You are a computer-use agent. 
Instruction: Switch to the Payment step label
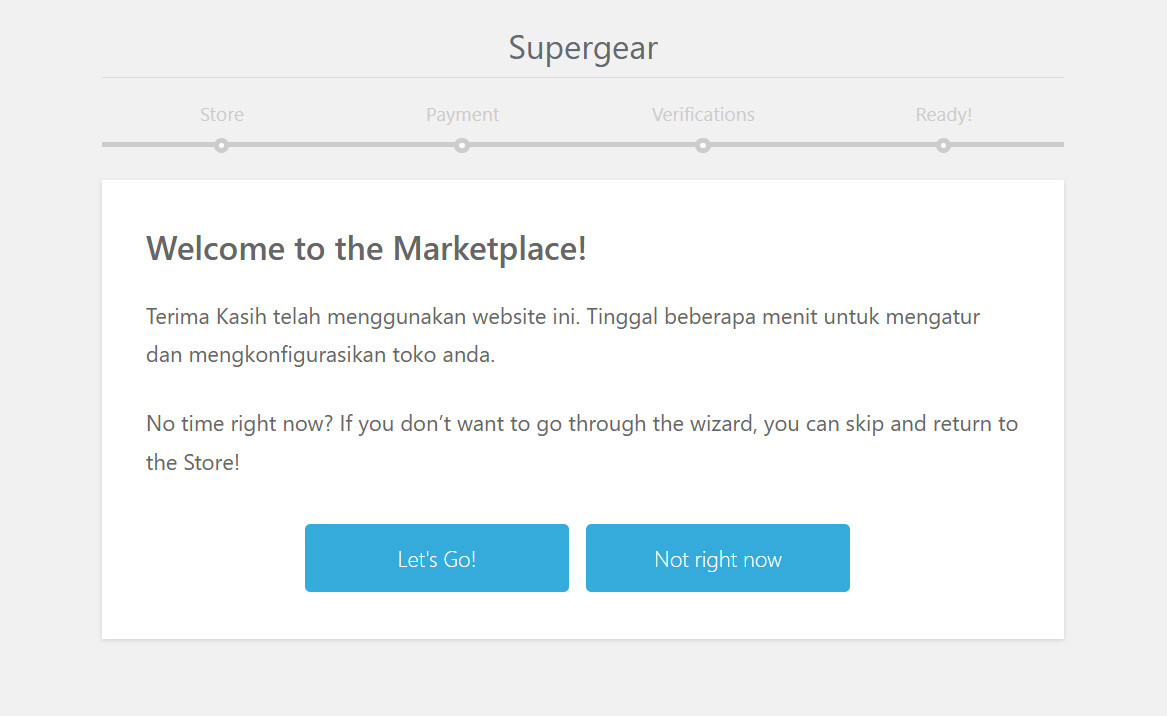point(462,115)
